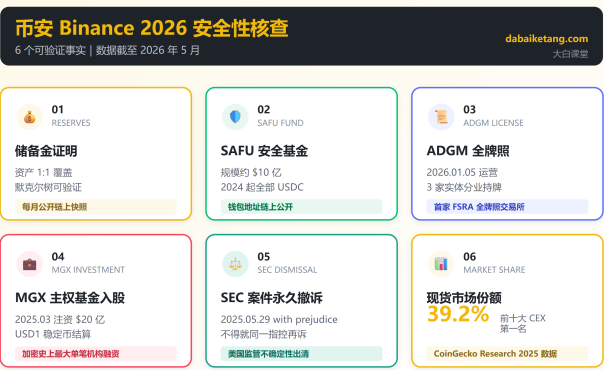Click the text 规模约 $10 亿
The height and width of the screenshot is (370, 604).
tap(251, 172)
